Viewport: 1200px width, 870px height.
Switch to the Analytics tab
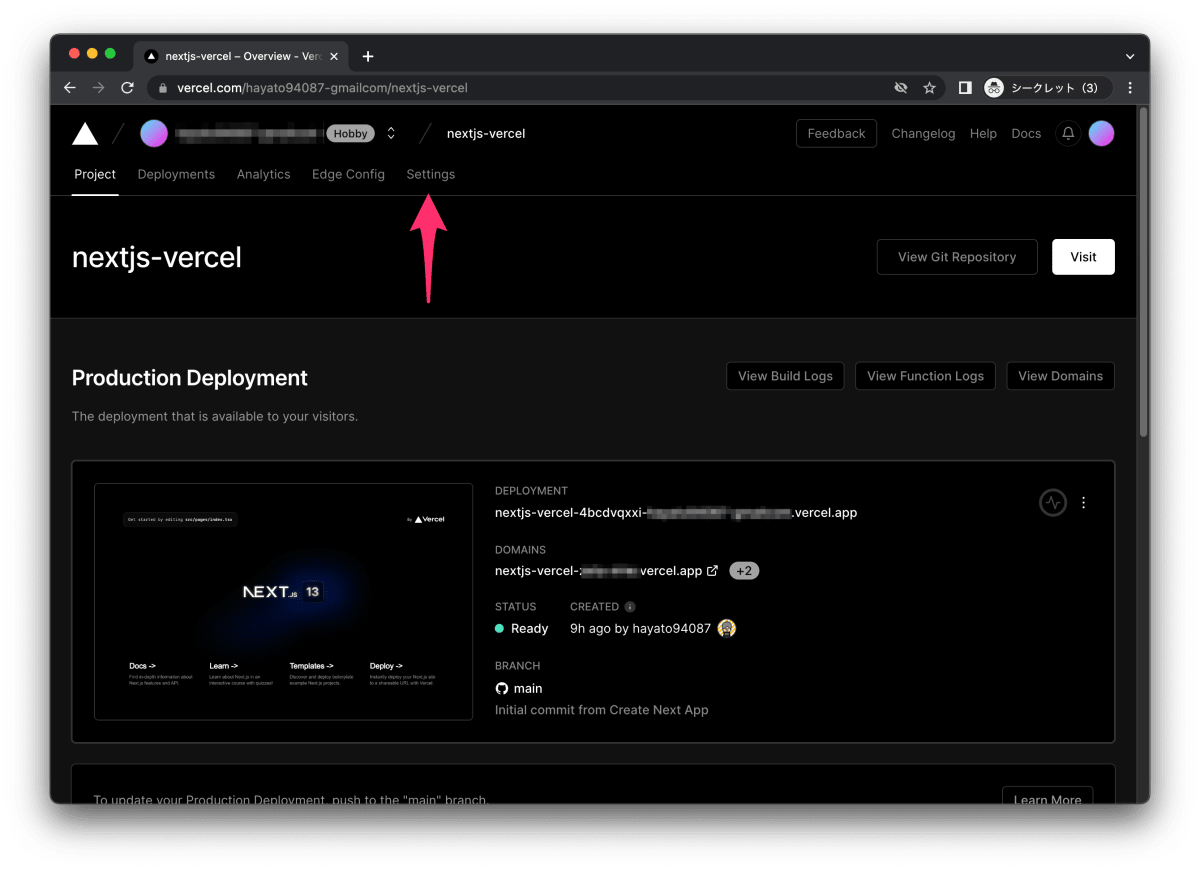tap(263, 174)
